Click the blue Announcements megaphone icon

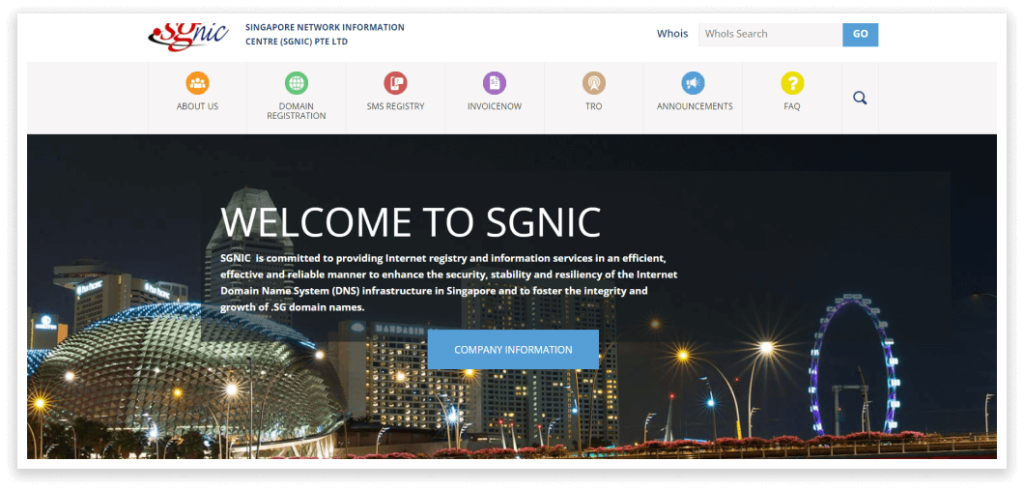coord(693,83)
